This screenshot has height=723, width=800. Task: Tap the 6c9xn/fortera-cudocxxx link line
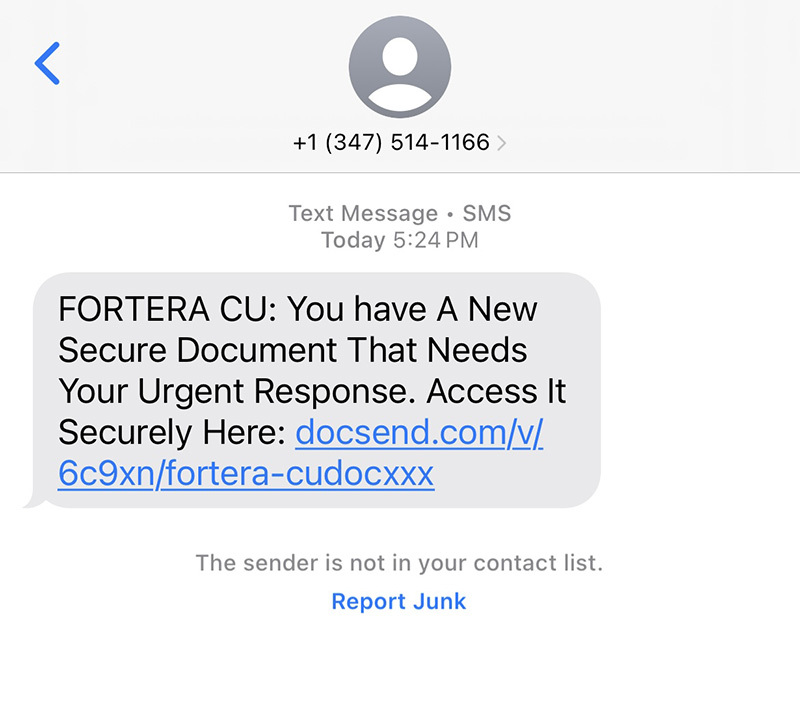[x=246, y=472]
